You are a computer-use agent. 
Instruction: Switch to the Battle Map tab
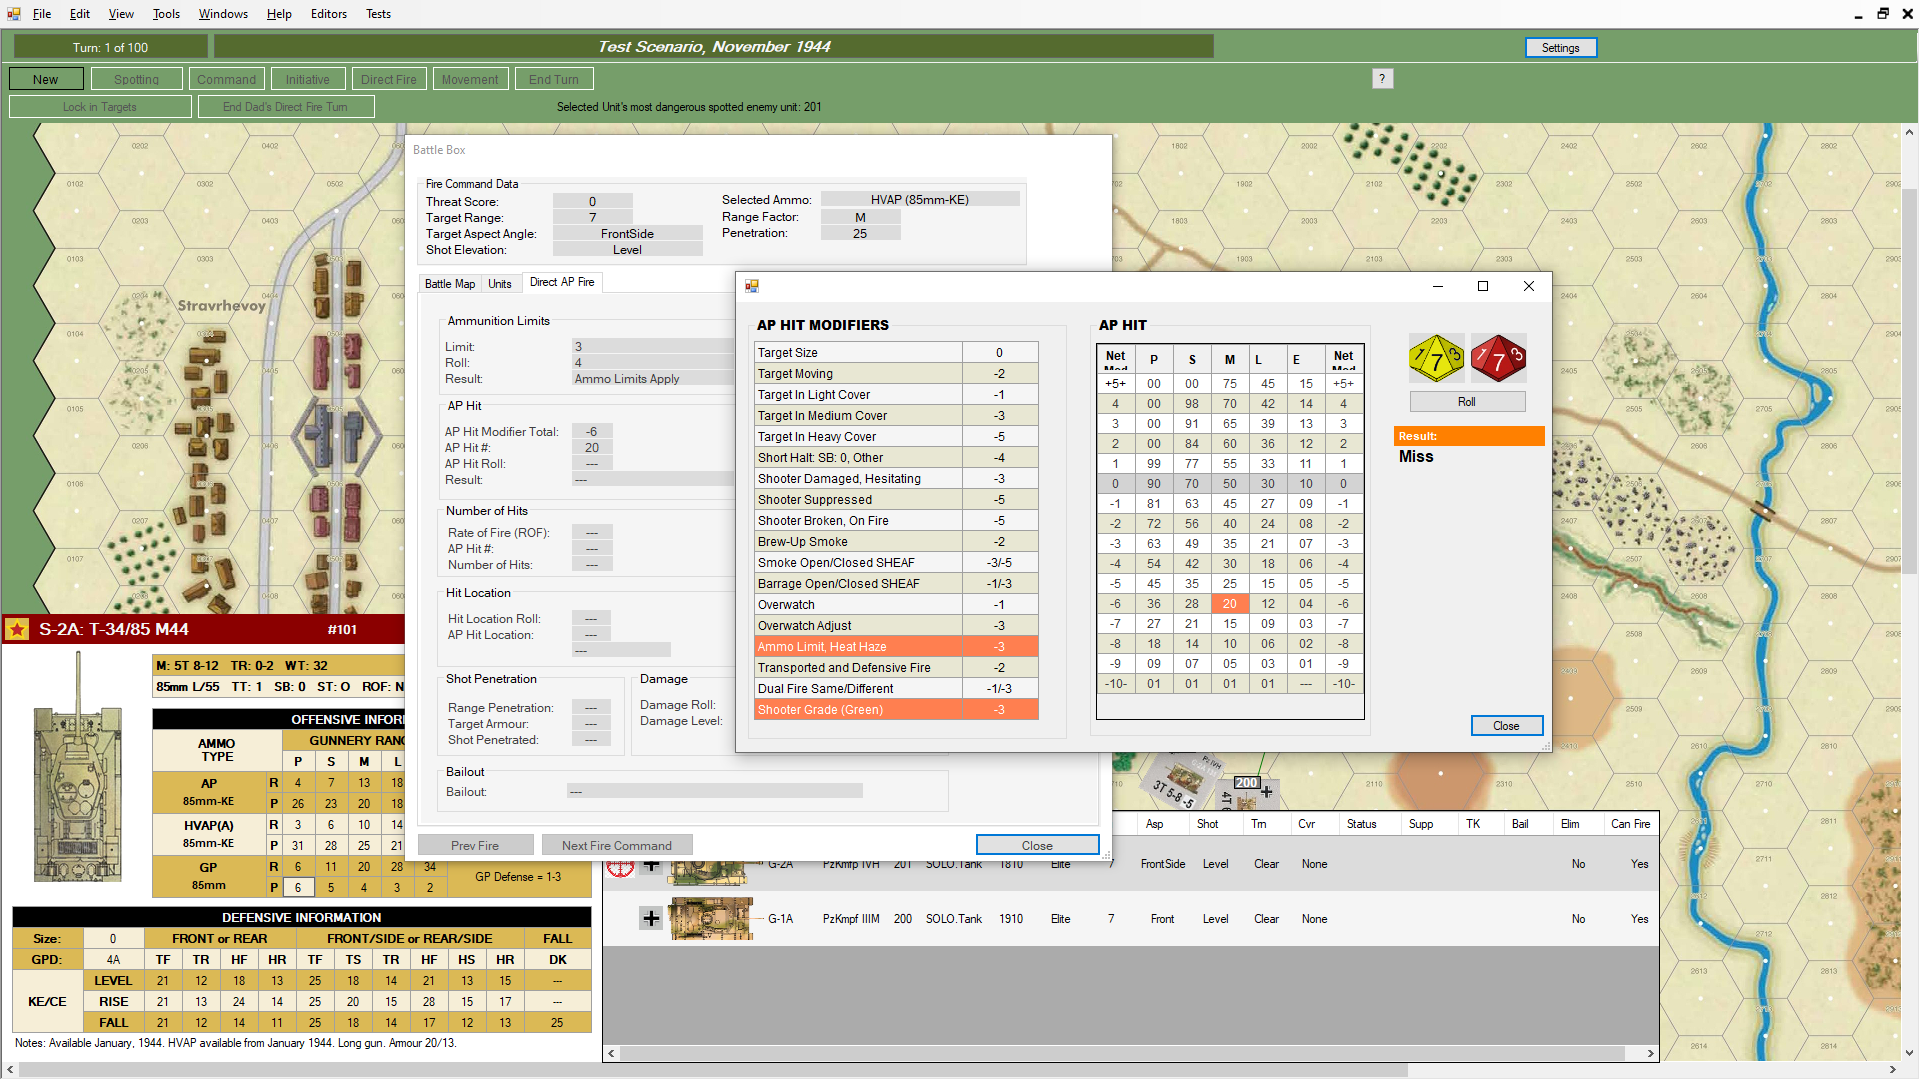(x=449, y=284)
